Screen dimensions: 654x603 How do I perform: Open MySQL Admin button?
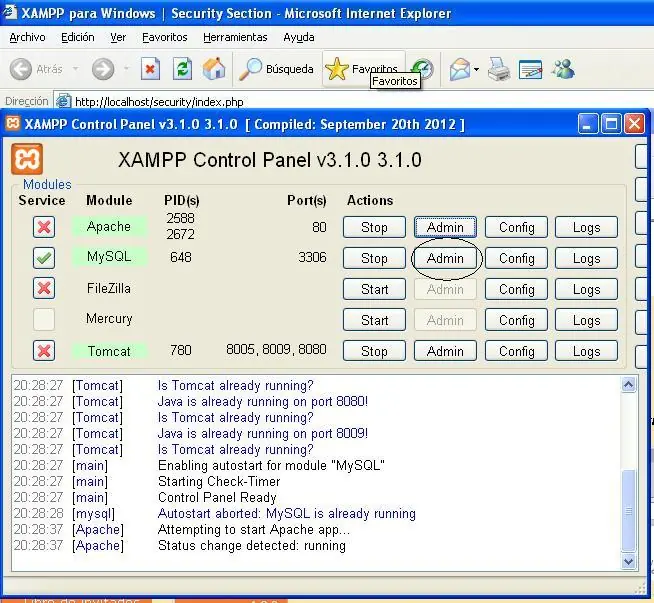coord(445,258)
